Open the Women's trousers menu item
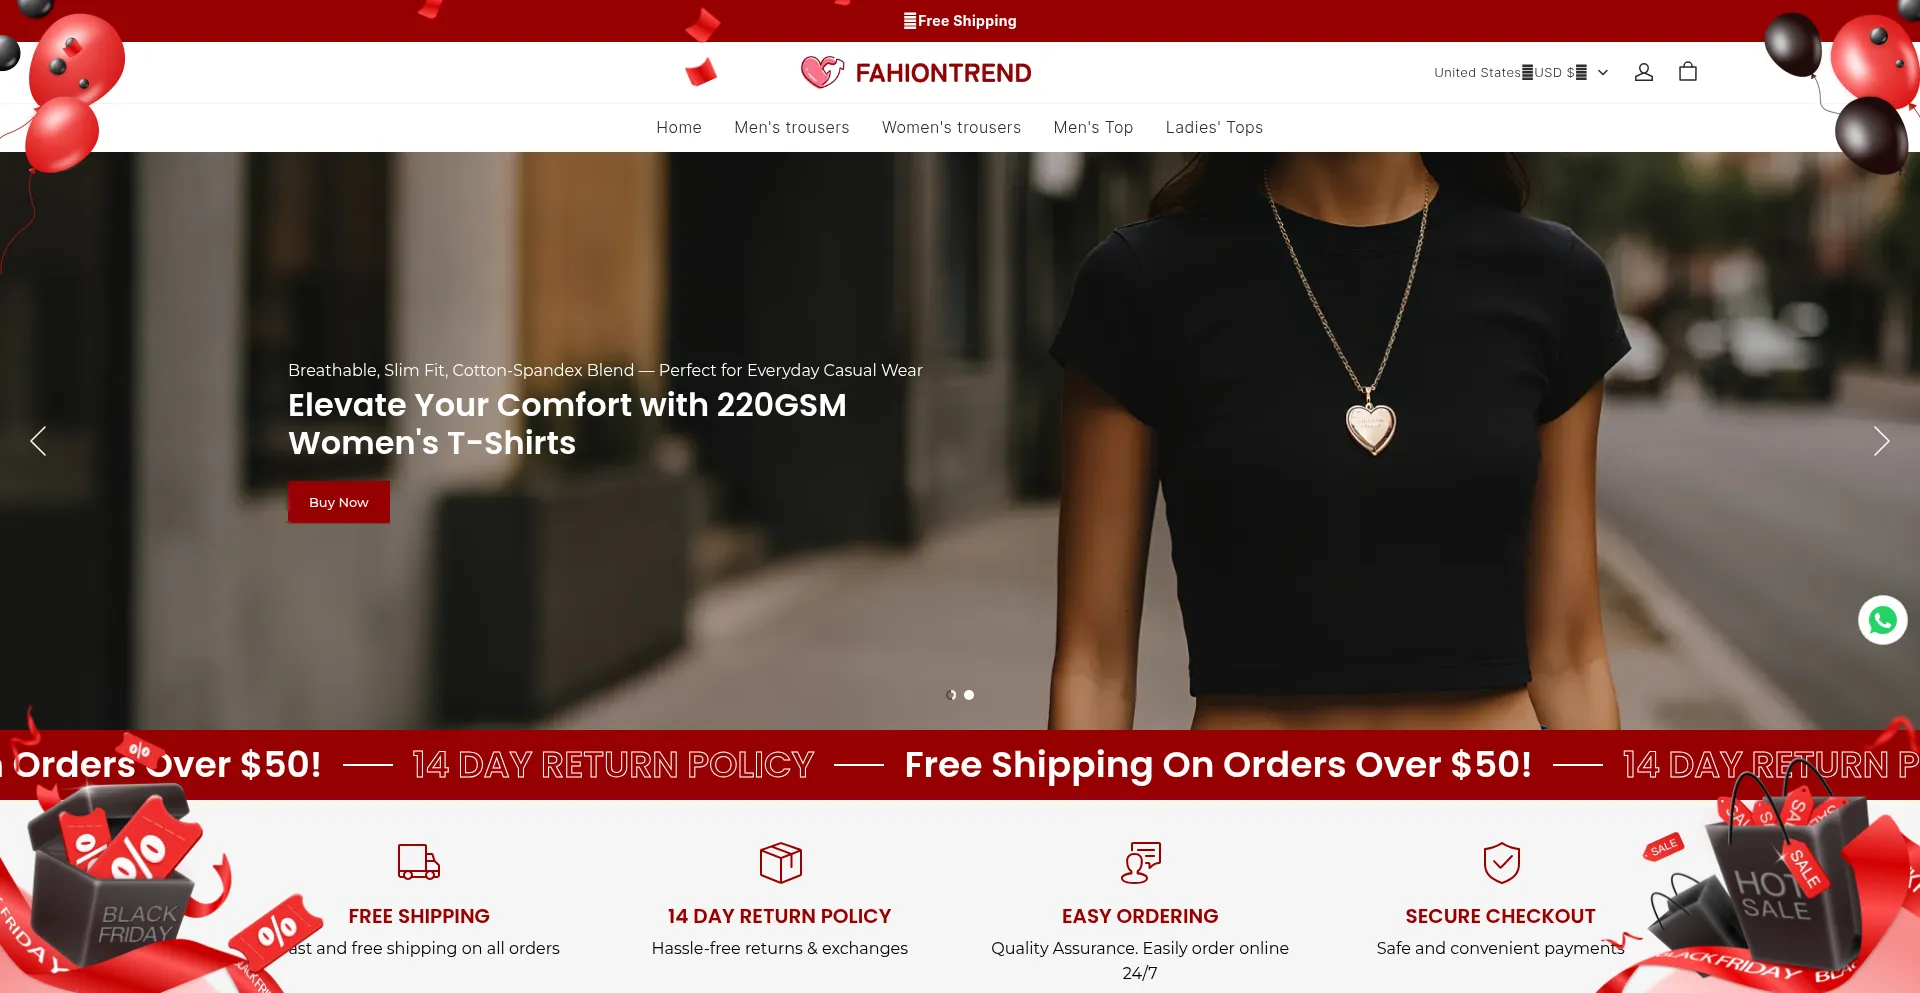The width and height of the screenshot is (1920, 993). click(x=951, y=127)
